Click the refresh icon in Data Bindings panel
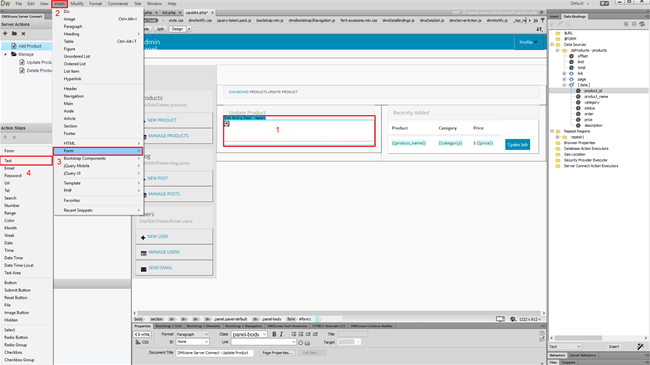Screen dimensions: 650x365 tap(642, 24)
